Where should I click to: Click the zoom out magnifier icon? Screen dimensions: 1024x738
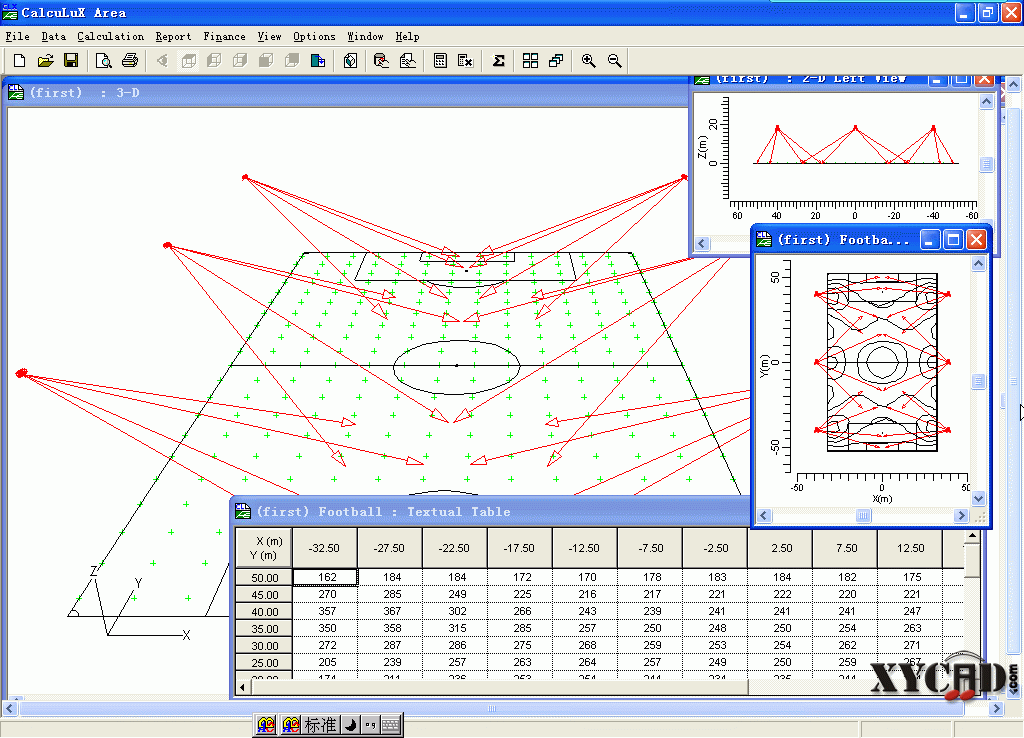pyautogui.click(x=615, y=61)
